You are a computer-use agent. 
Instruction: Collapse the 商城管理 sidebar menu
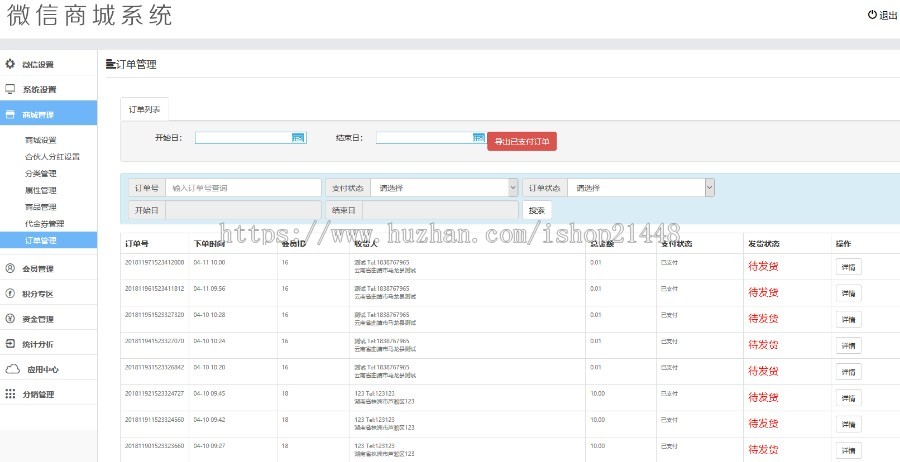(48, 115)
